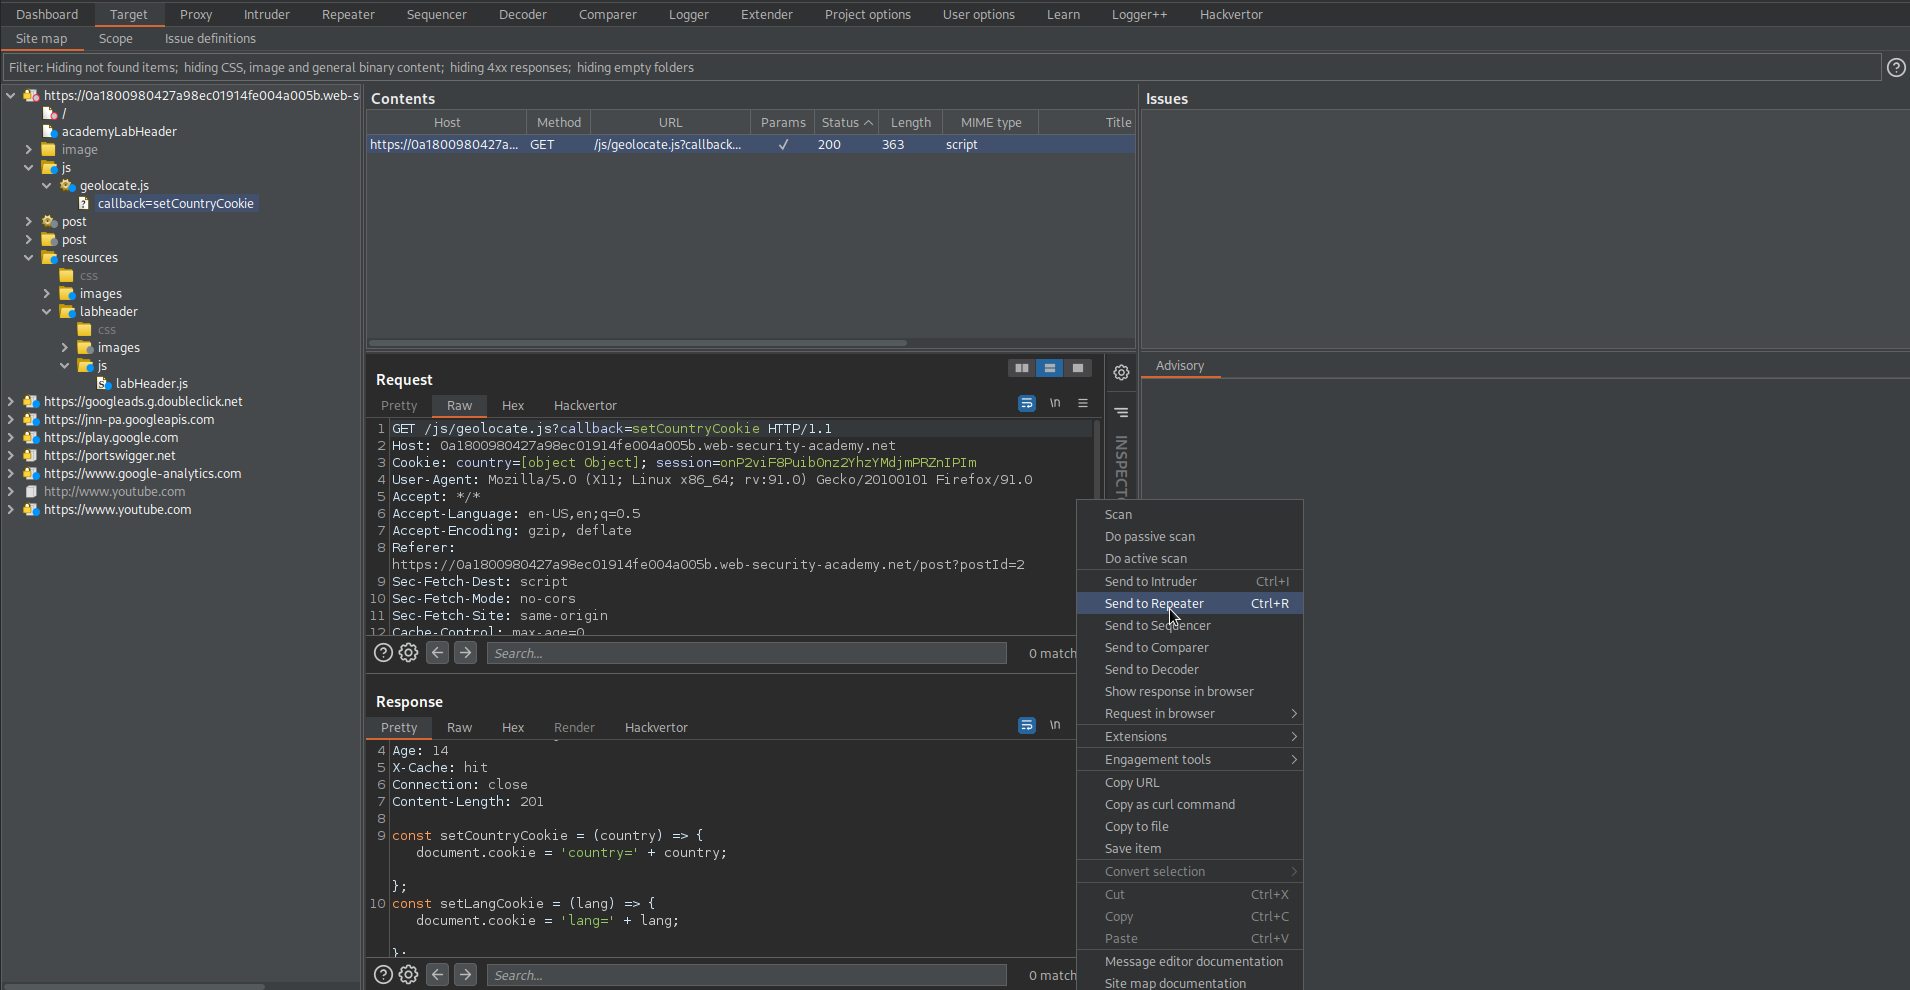Image resolution: width=1910 pixels, height=990 pixels.
Task: Go to previous match in Response search
Action: coord(437,975)
